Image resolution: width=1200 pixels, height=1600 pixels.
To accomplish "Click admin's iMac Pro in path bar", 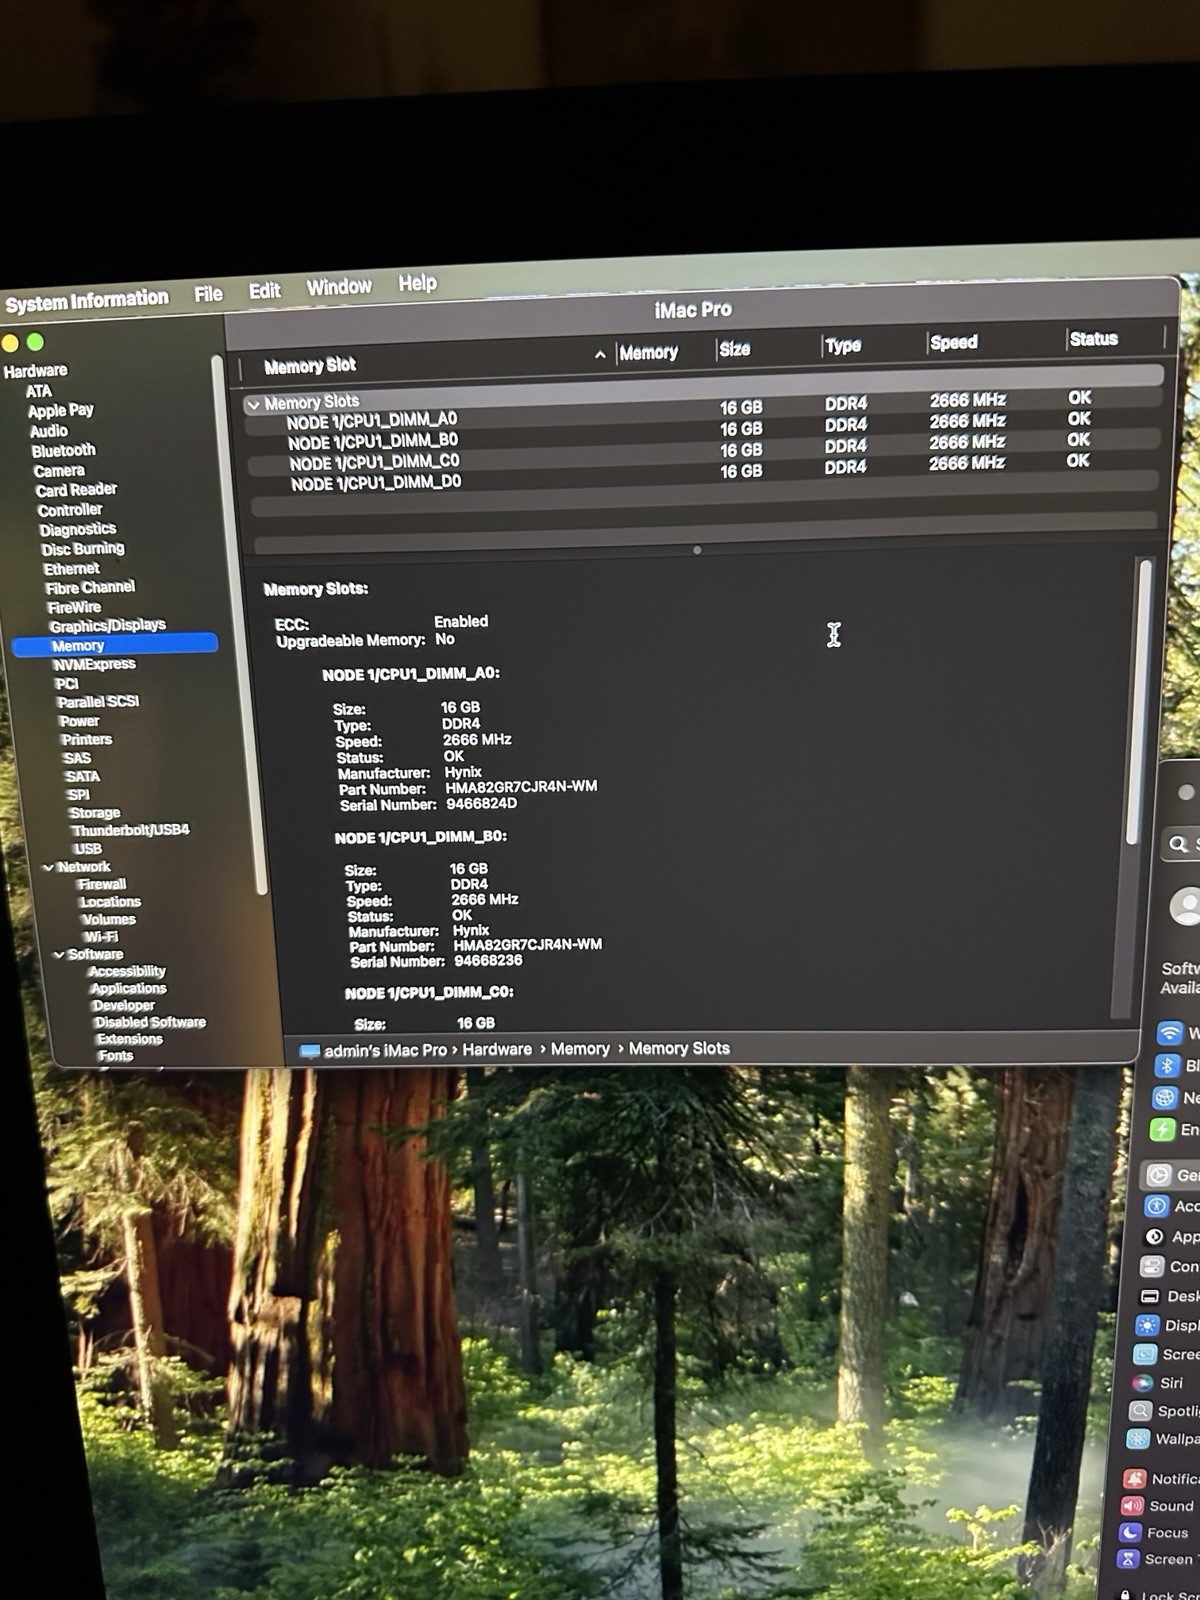I will pyautogui.click(x=385, y=1051).
